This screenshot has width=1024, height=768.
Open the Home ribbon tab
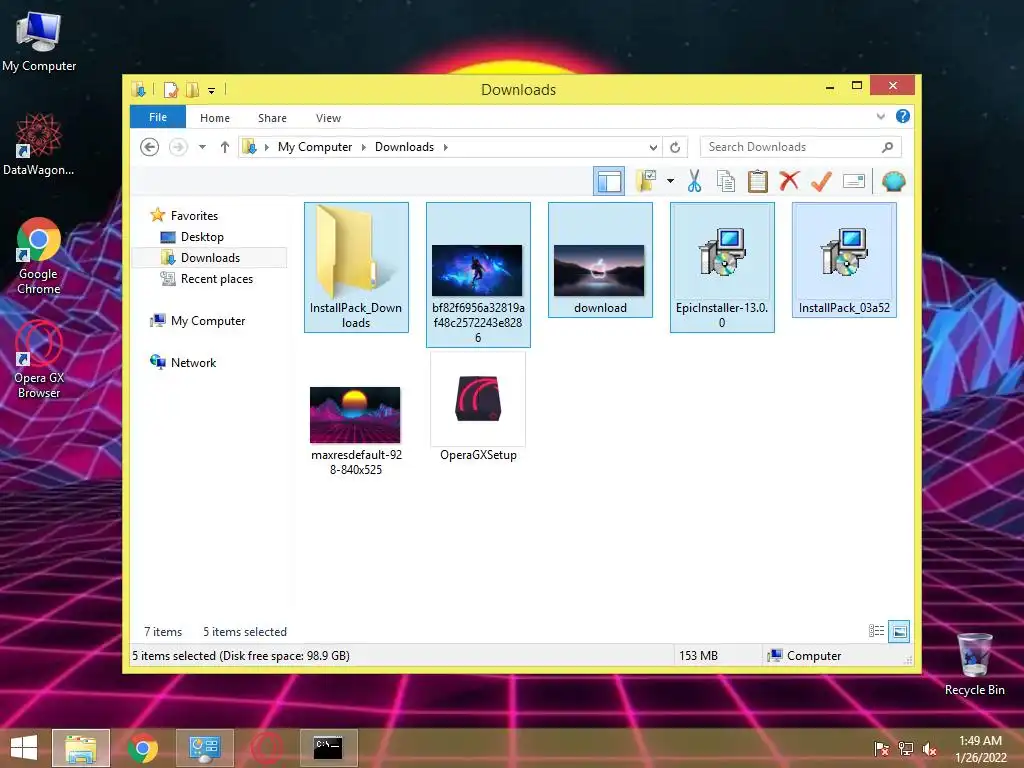[x=215, y=118]
